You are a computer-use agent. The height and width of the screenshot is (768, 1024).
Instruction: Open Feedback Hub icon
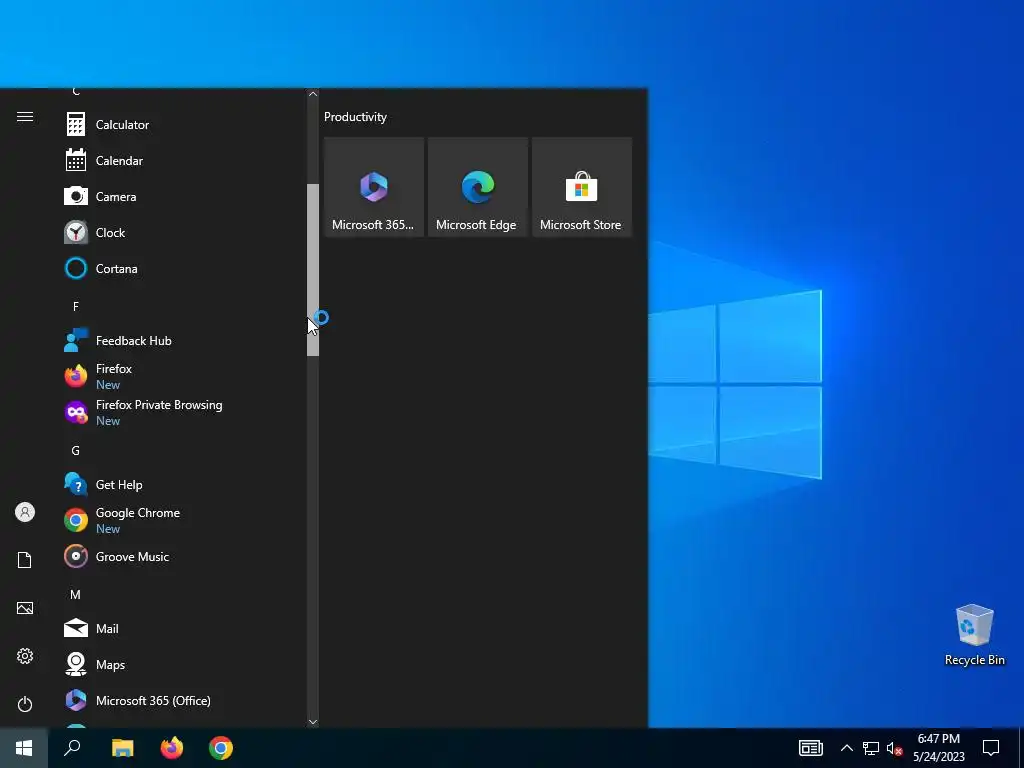(76, 340)
